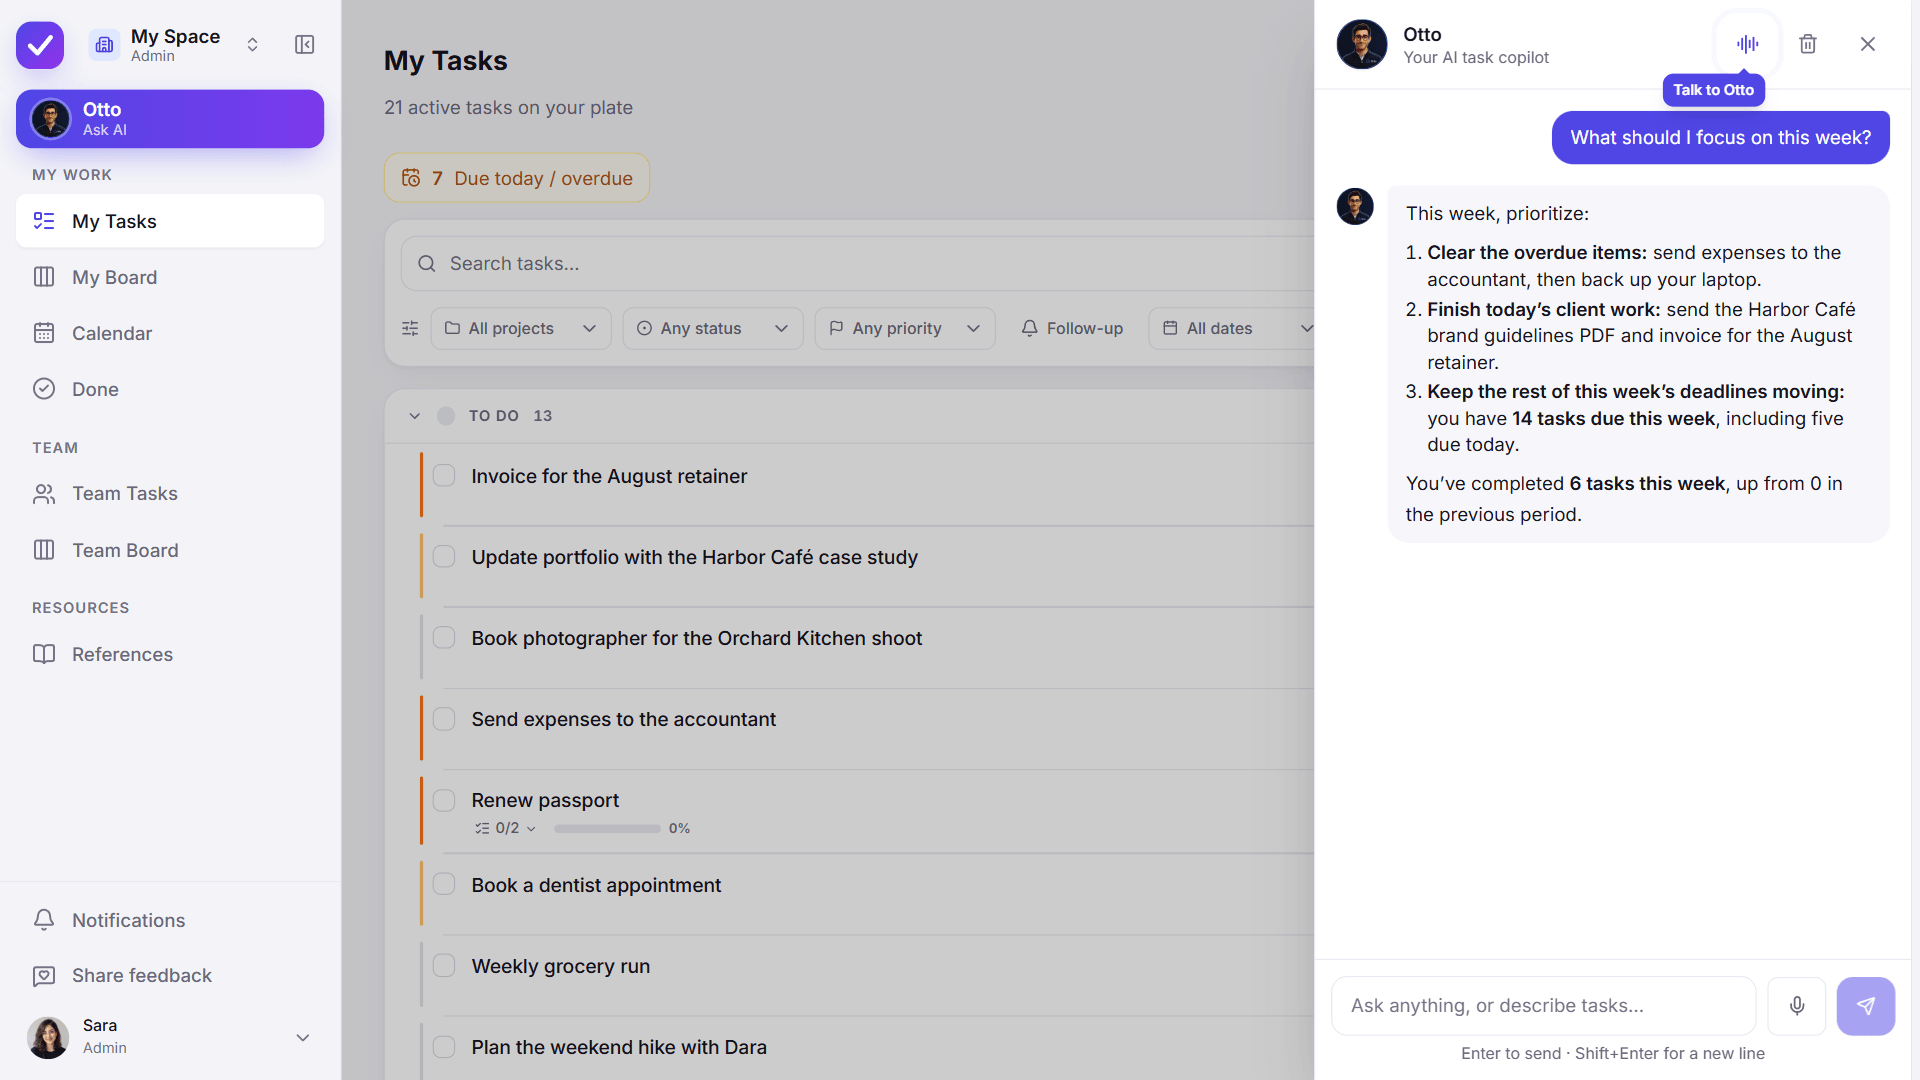Viewport: 1920px width, 1080px height.
Task: Clear chat with the trash icon
Action: coord(1808,44)
